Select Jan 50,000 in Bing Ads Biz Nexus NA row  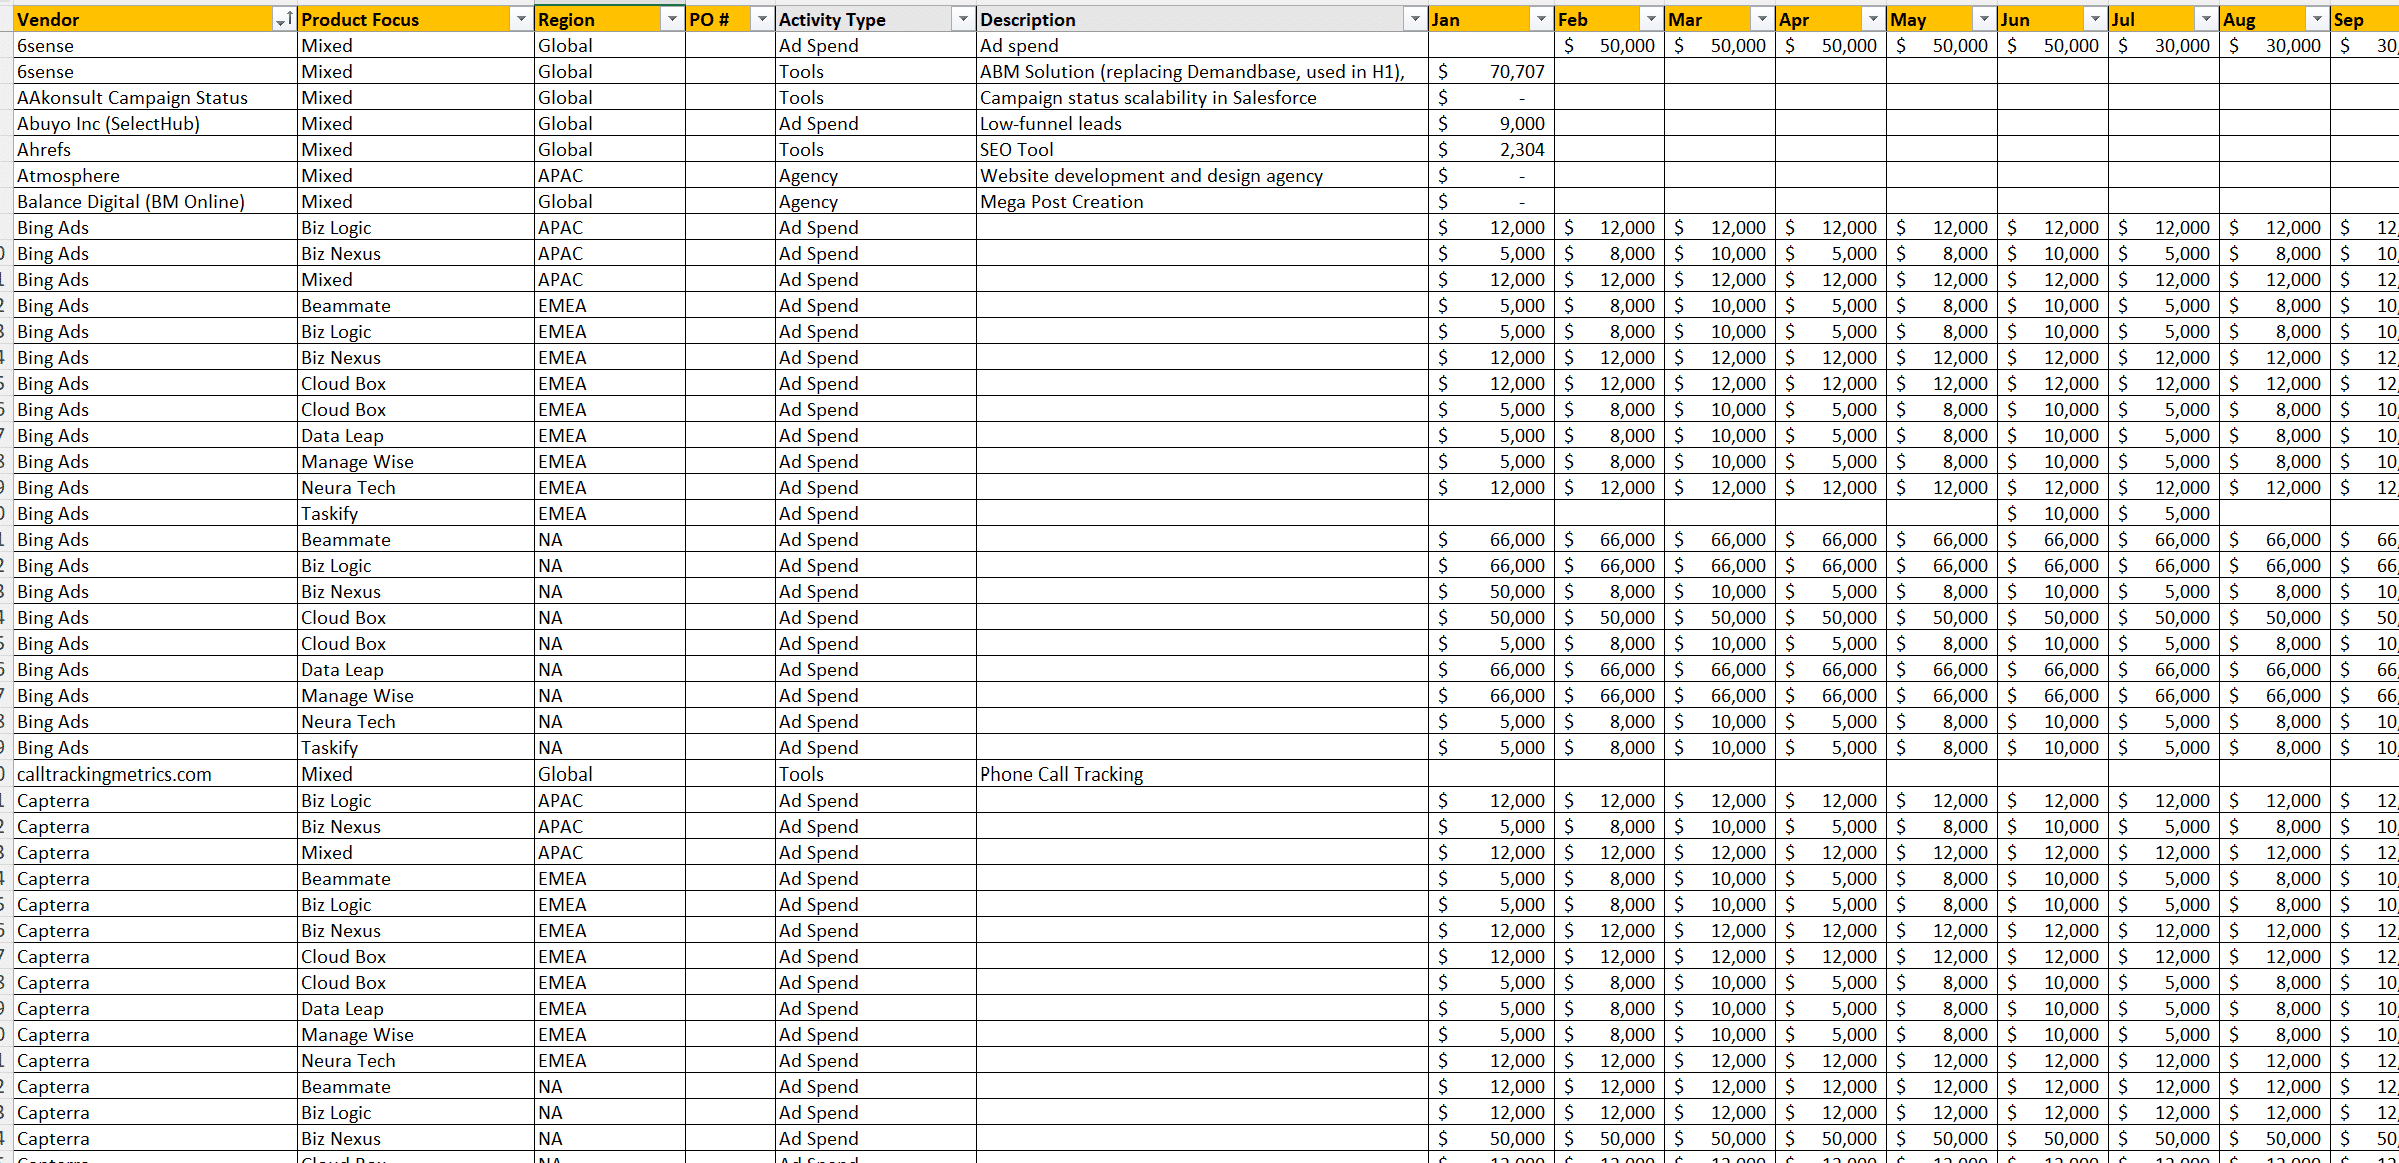pyautogui.click(x=1492, y=591)
